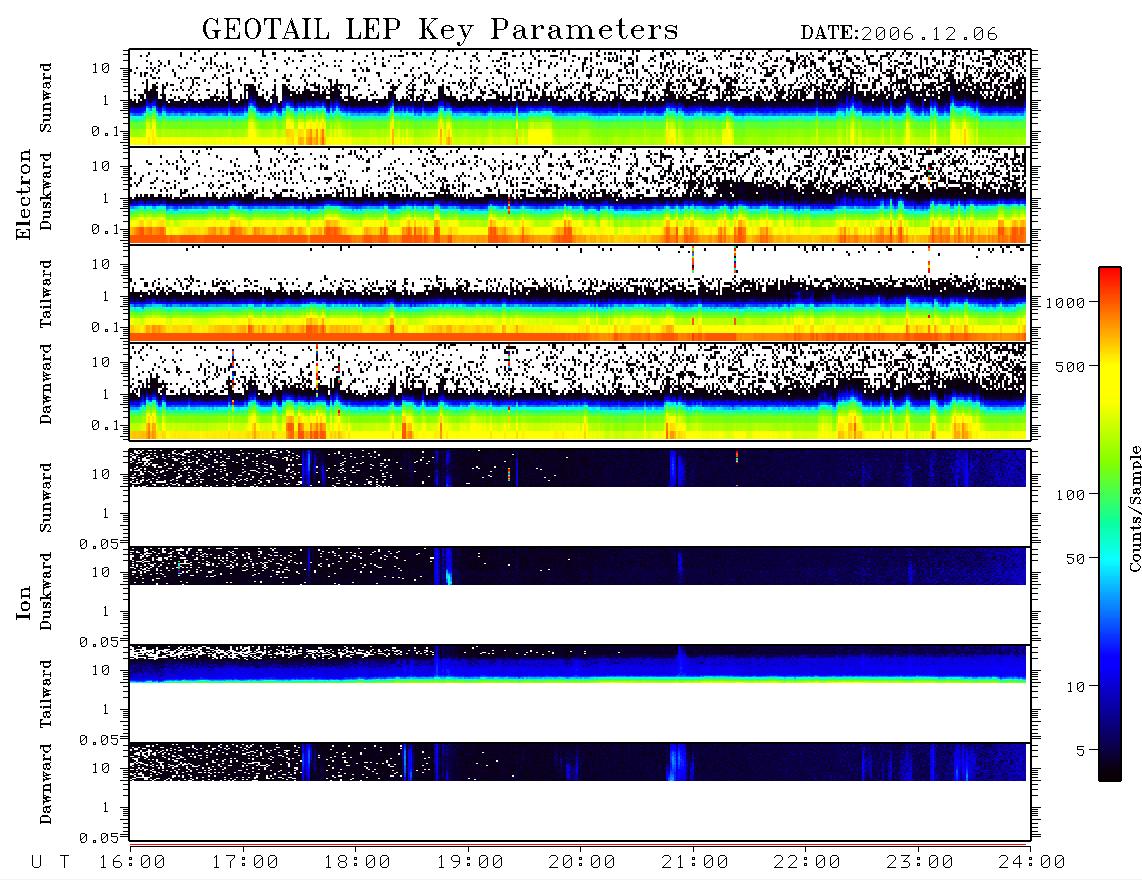Click inside the Electron Dawnward spectrogram panel

tap(579, 391)
